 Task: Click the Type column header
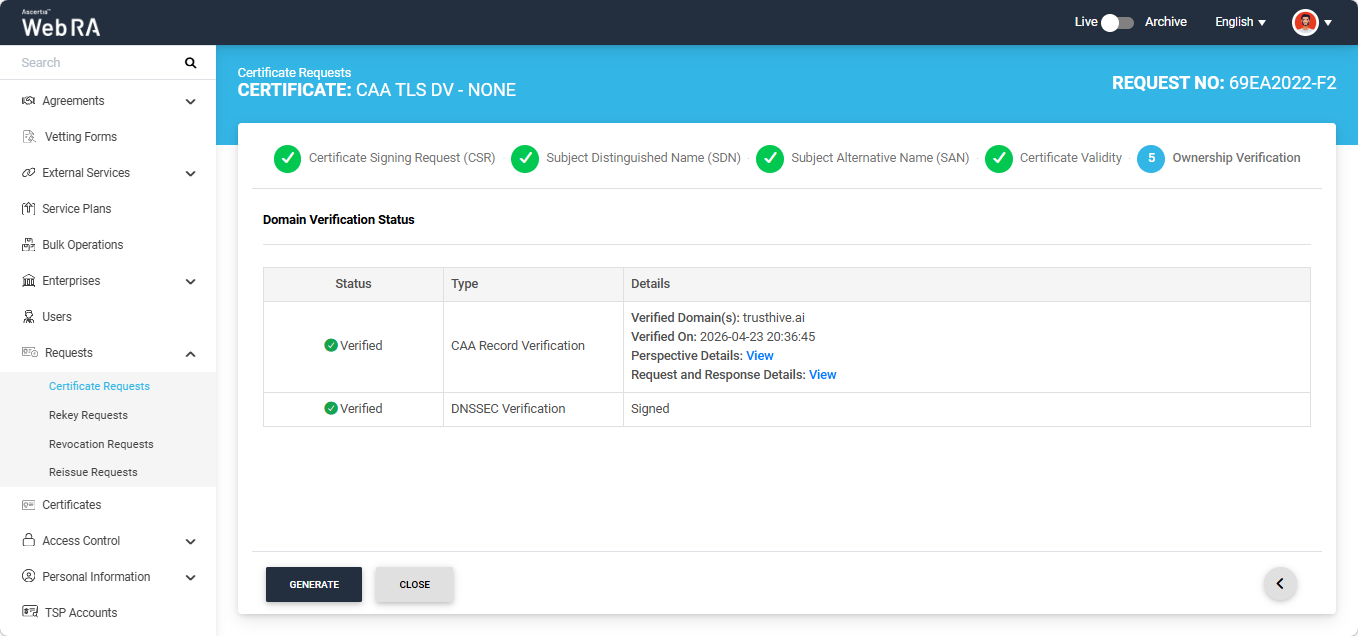[533, 284]
